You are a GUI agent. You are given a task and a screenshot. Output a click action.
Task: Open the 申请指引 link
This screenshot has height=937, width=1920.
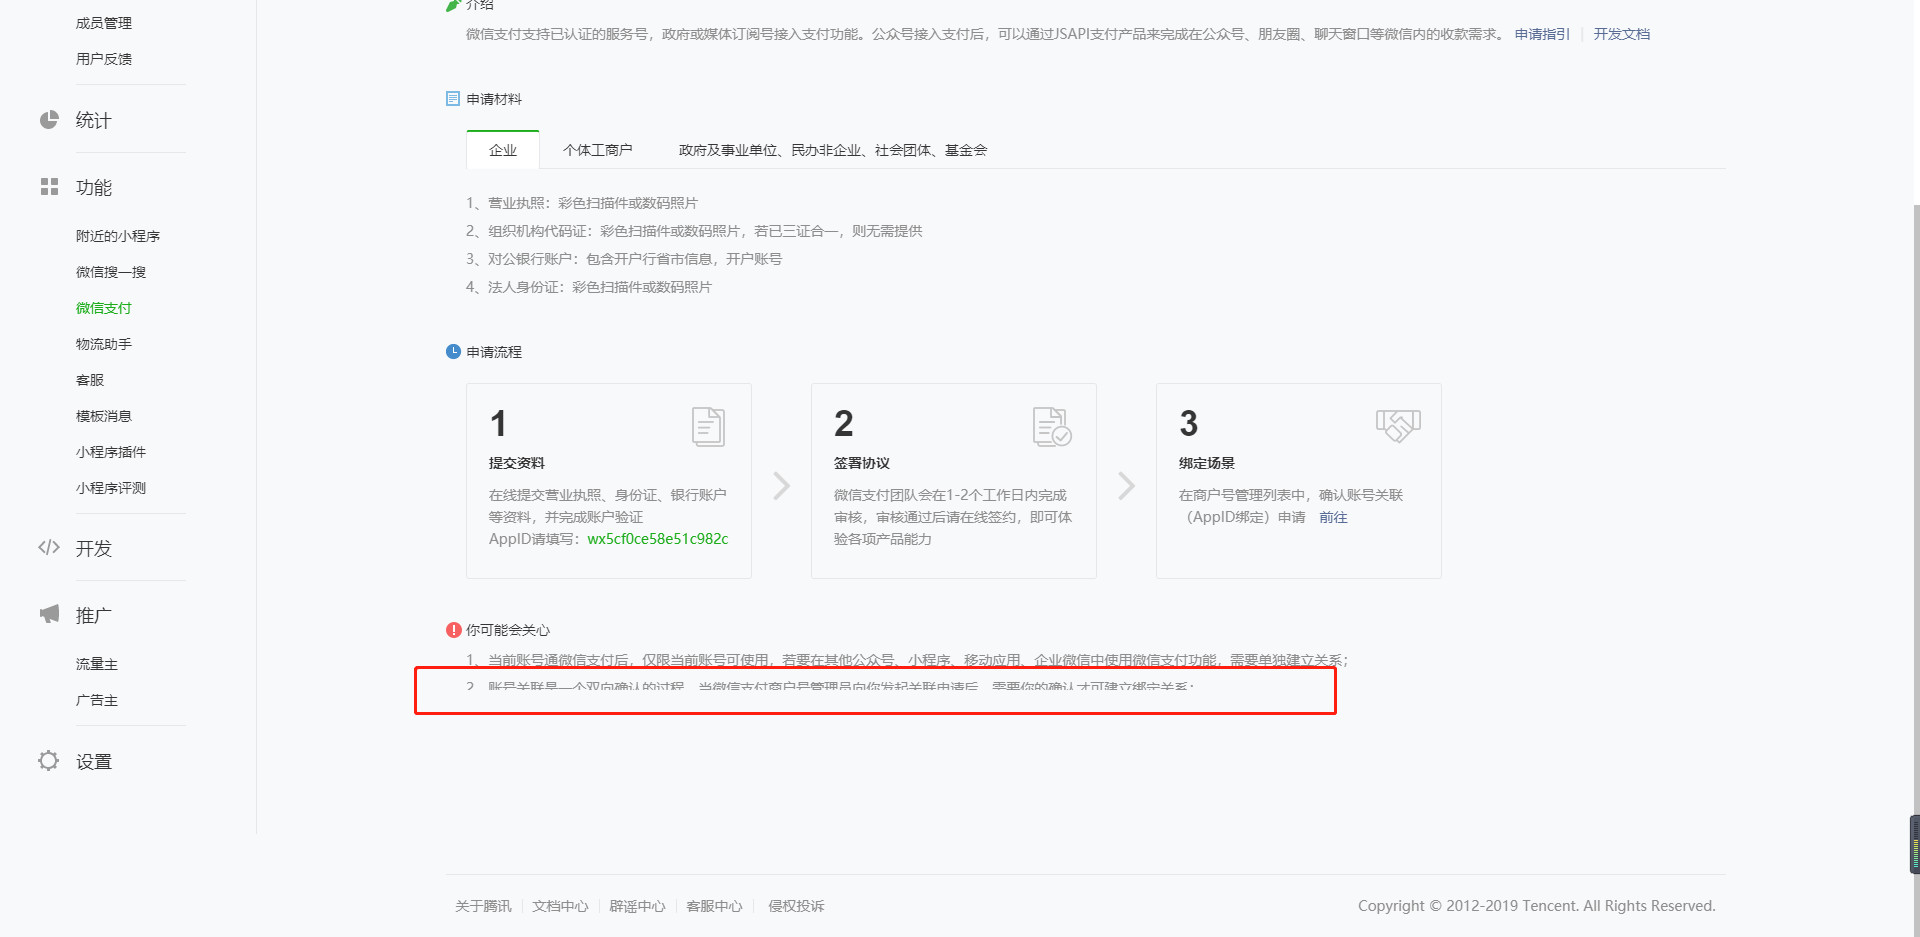coord(1542,34)
